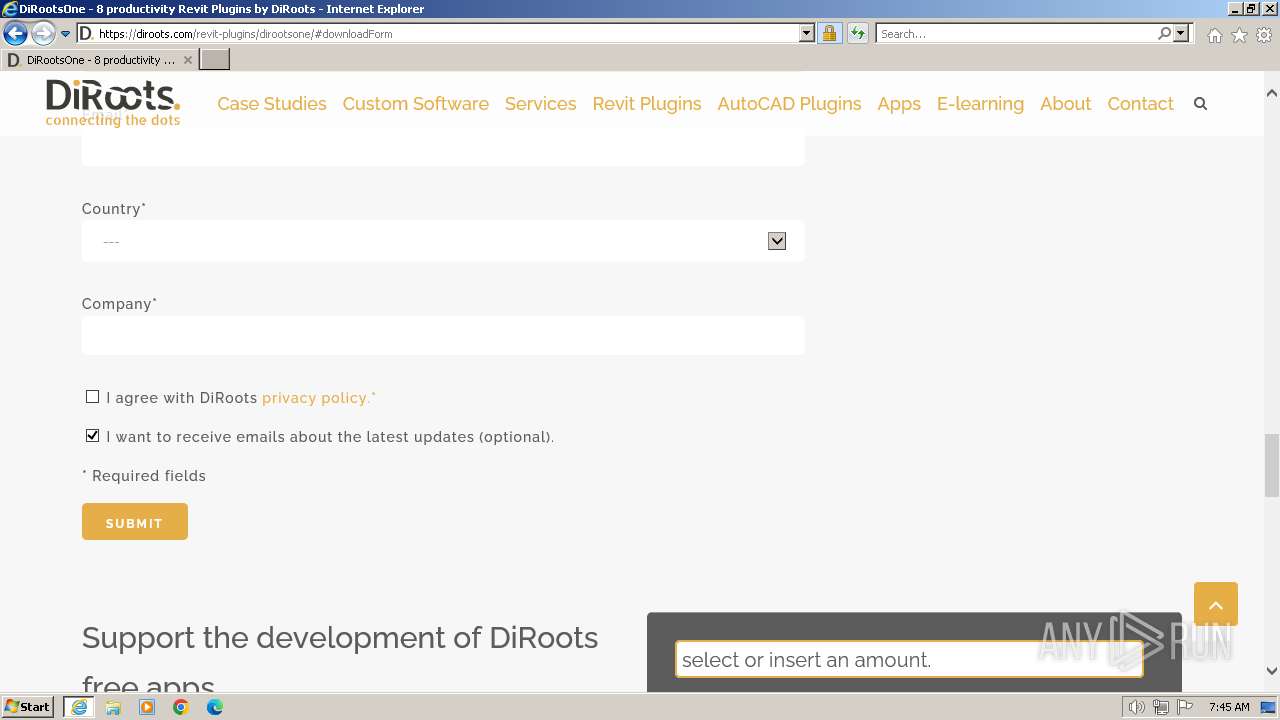This screenshot has height=720, width=1280.
Task: Click the site search magnifier icon
Action: (1200, 104)
